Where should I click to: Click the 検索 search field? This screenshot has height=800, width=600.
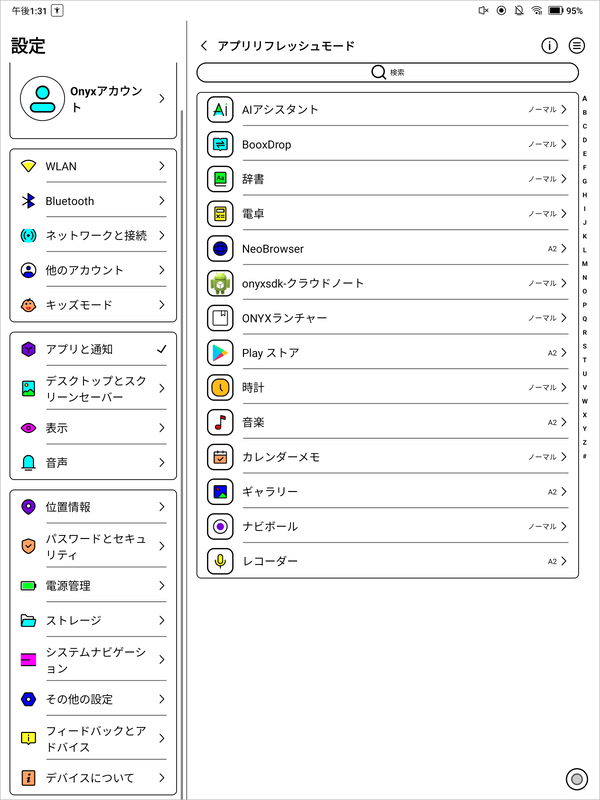pyautogui.click(x=389, y=72)
